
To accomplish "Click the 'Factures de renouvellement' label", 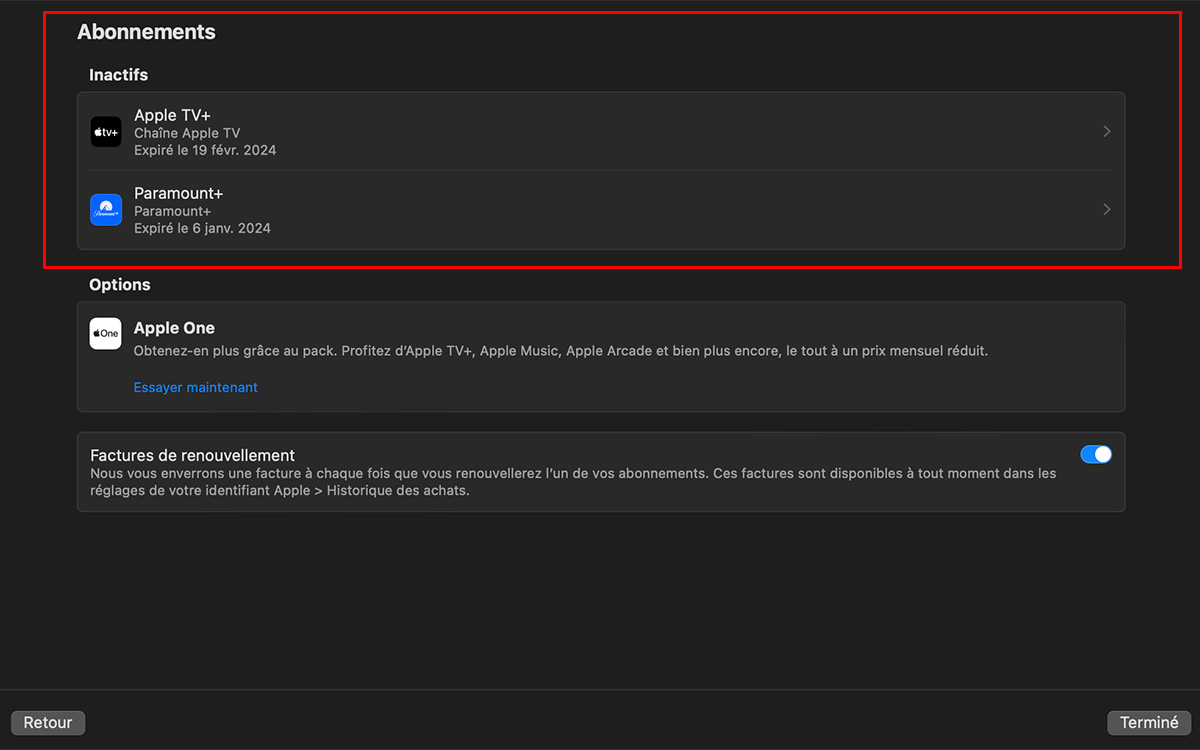I will point(192,455).
